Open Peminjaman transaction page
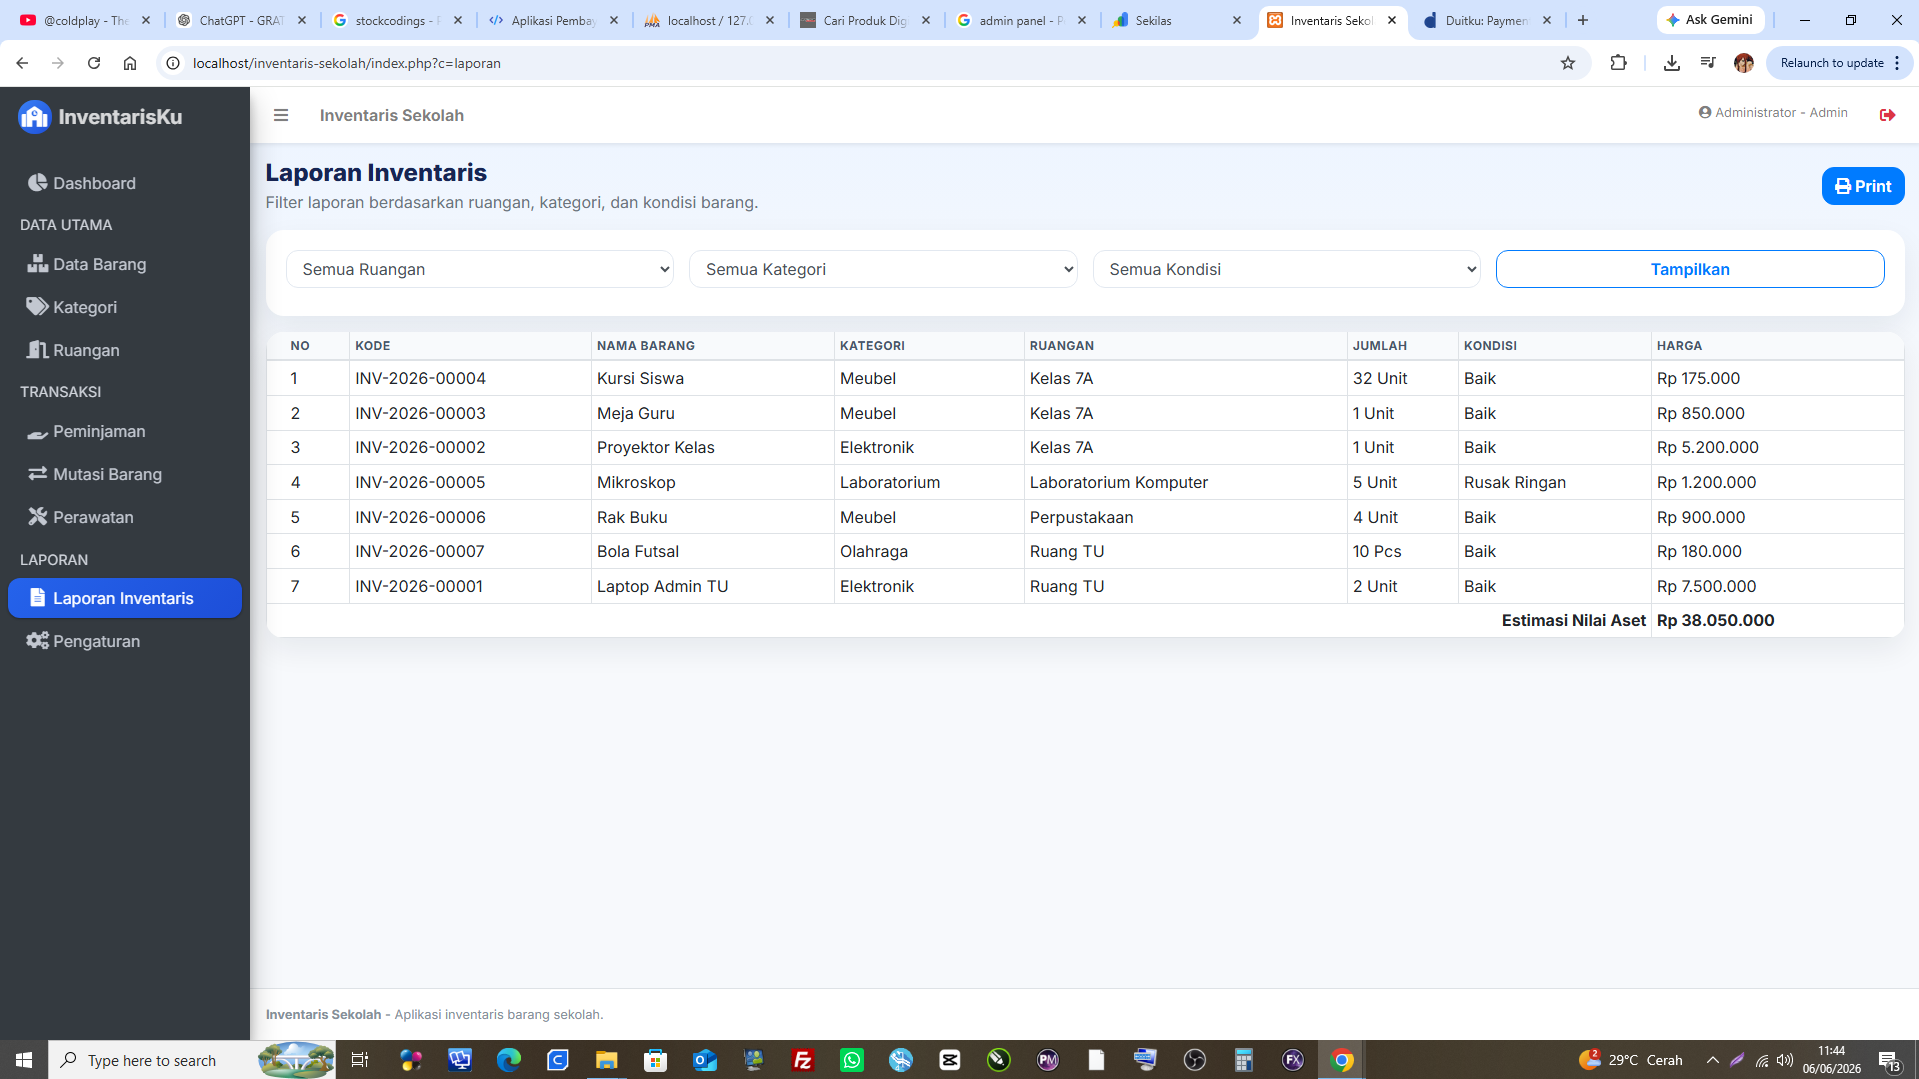The width and height of the screenshot is (1919, 1079). 125,431
